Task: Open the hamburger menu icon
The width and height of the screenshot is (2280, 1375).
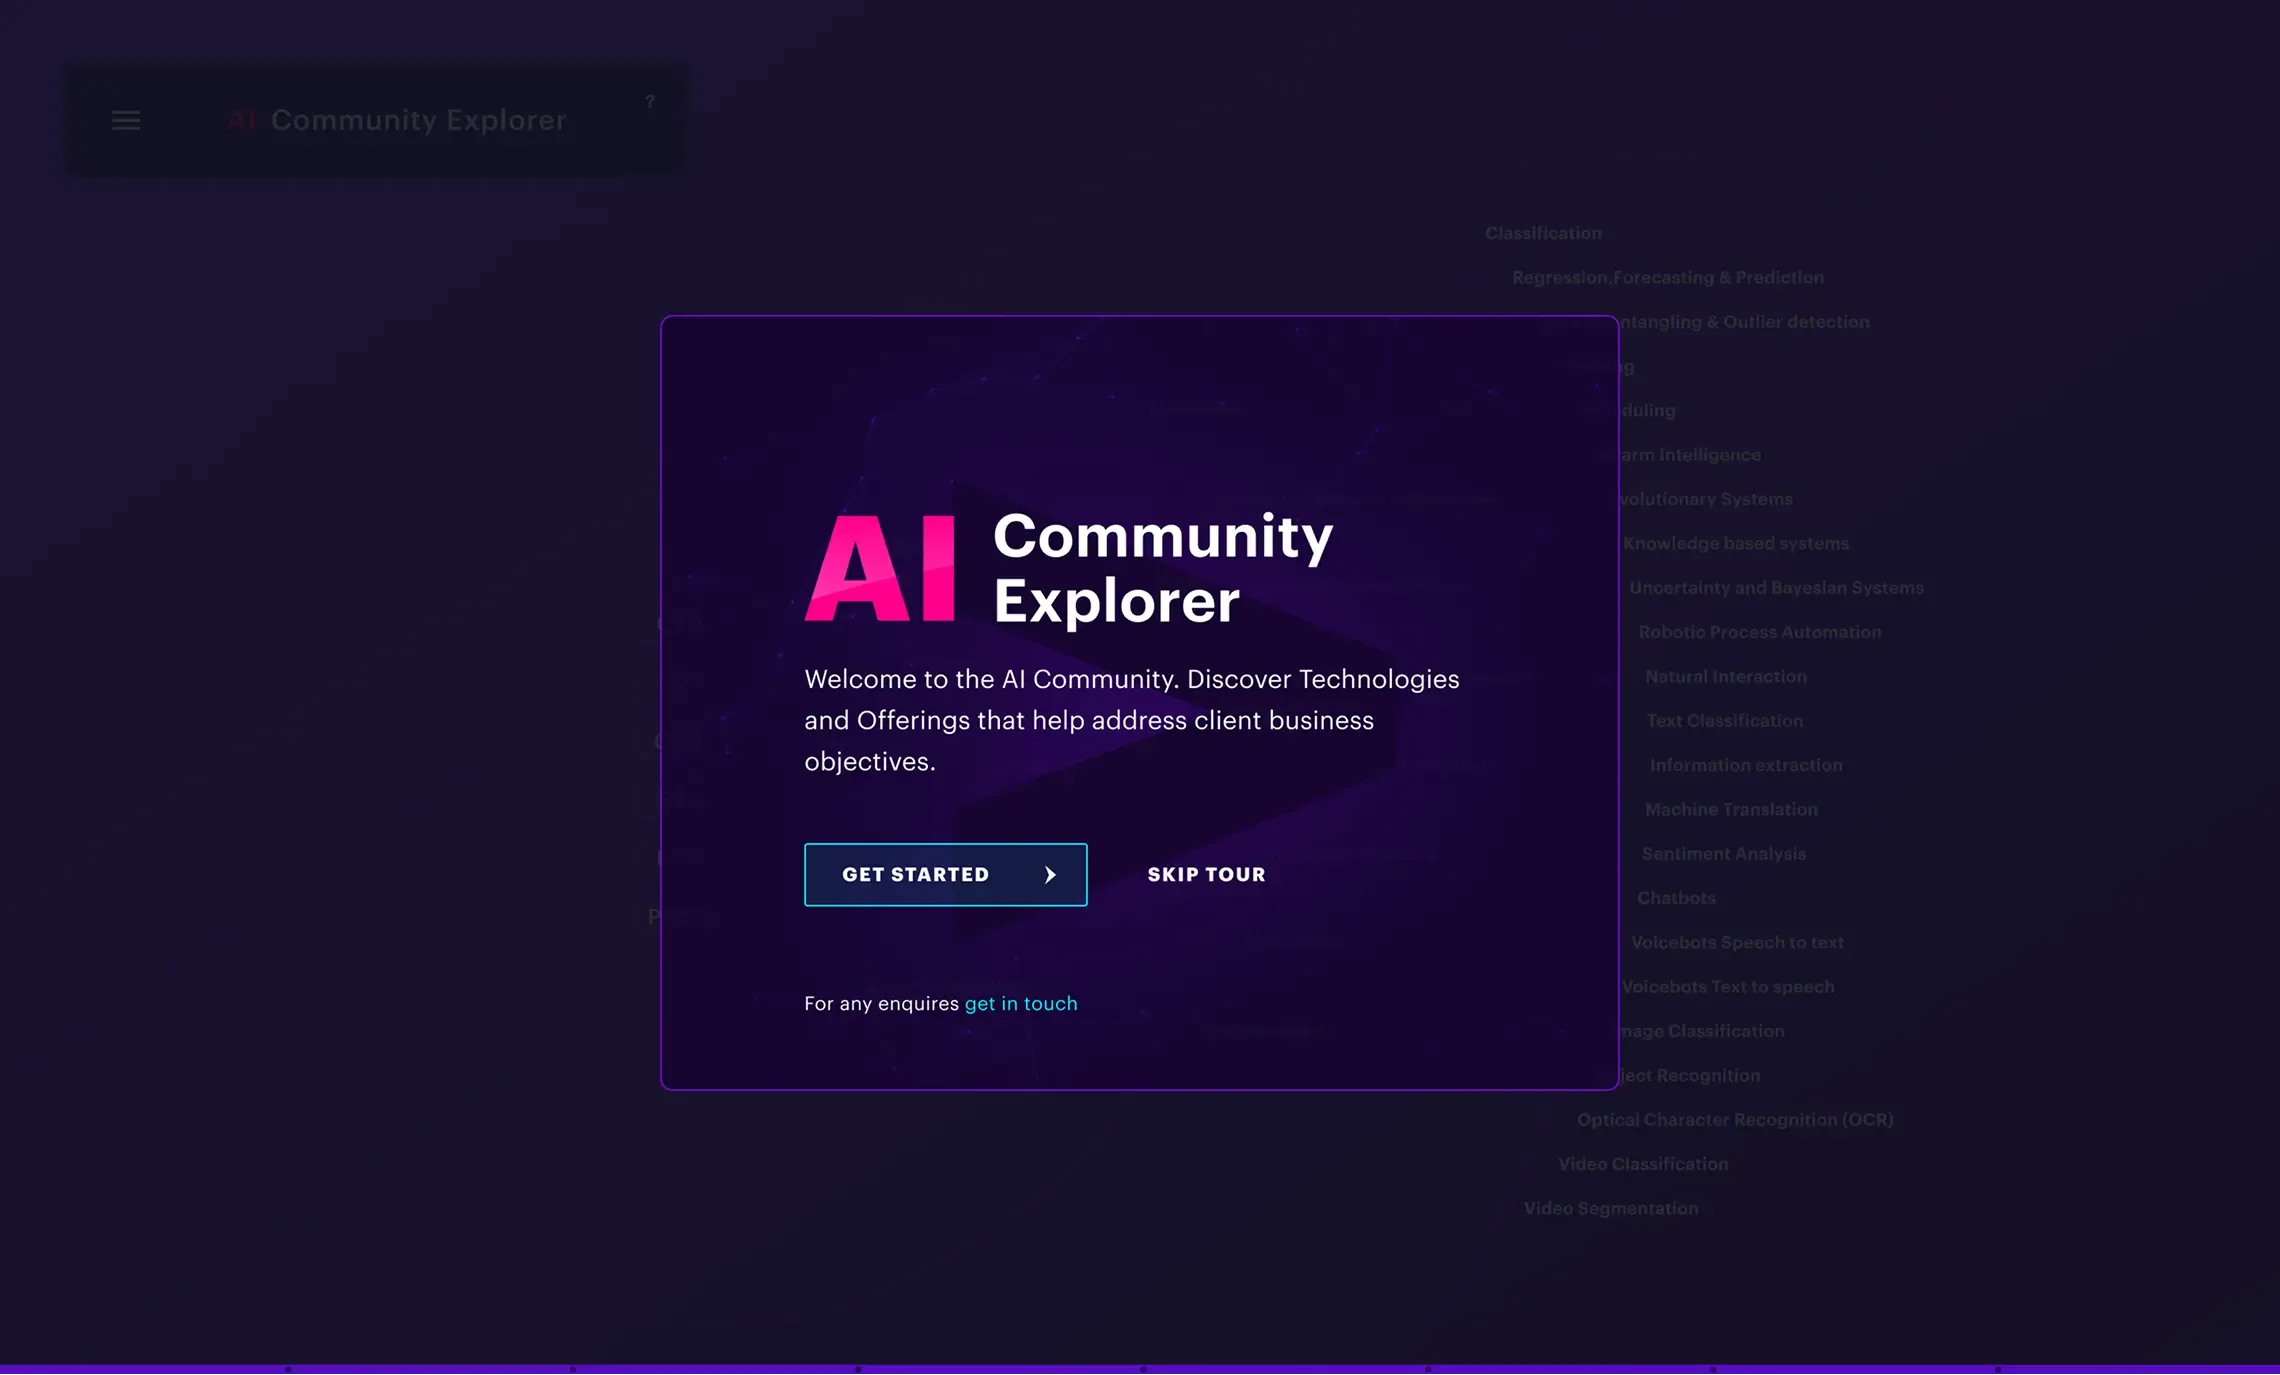Action: 126,121
